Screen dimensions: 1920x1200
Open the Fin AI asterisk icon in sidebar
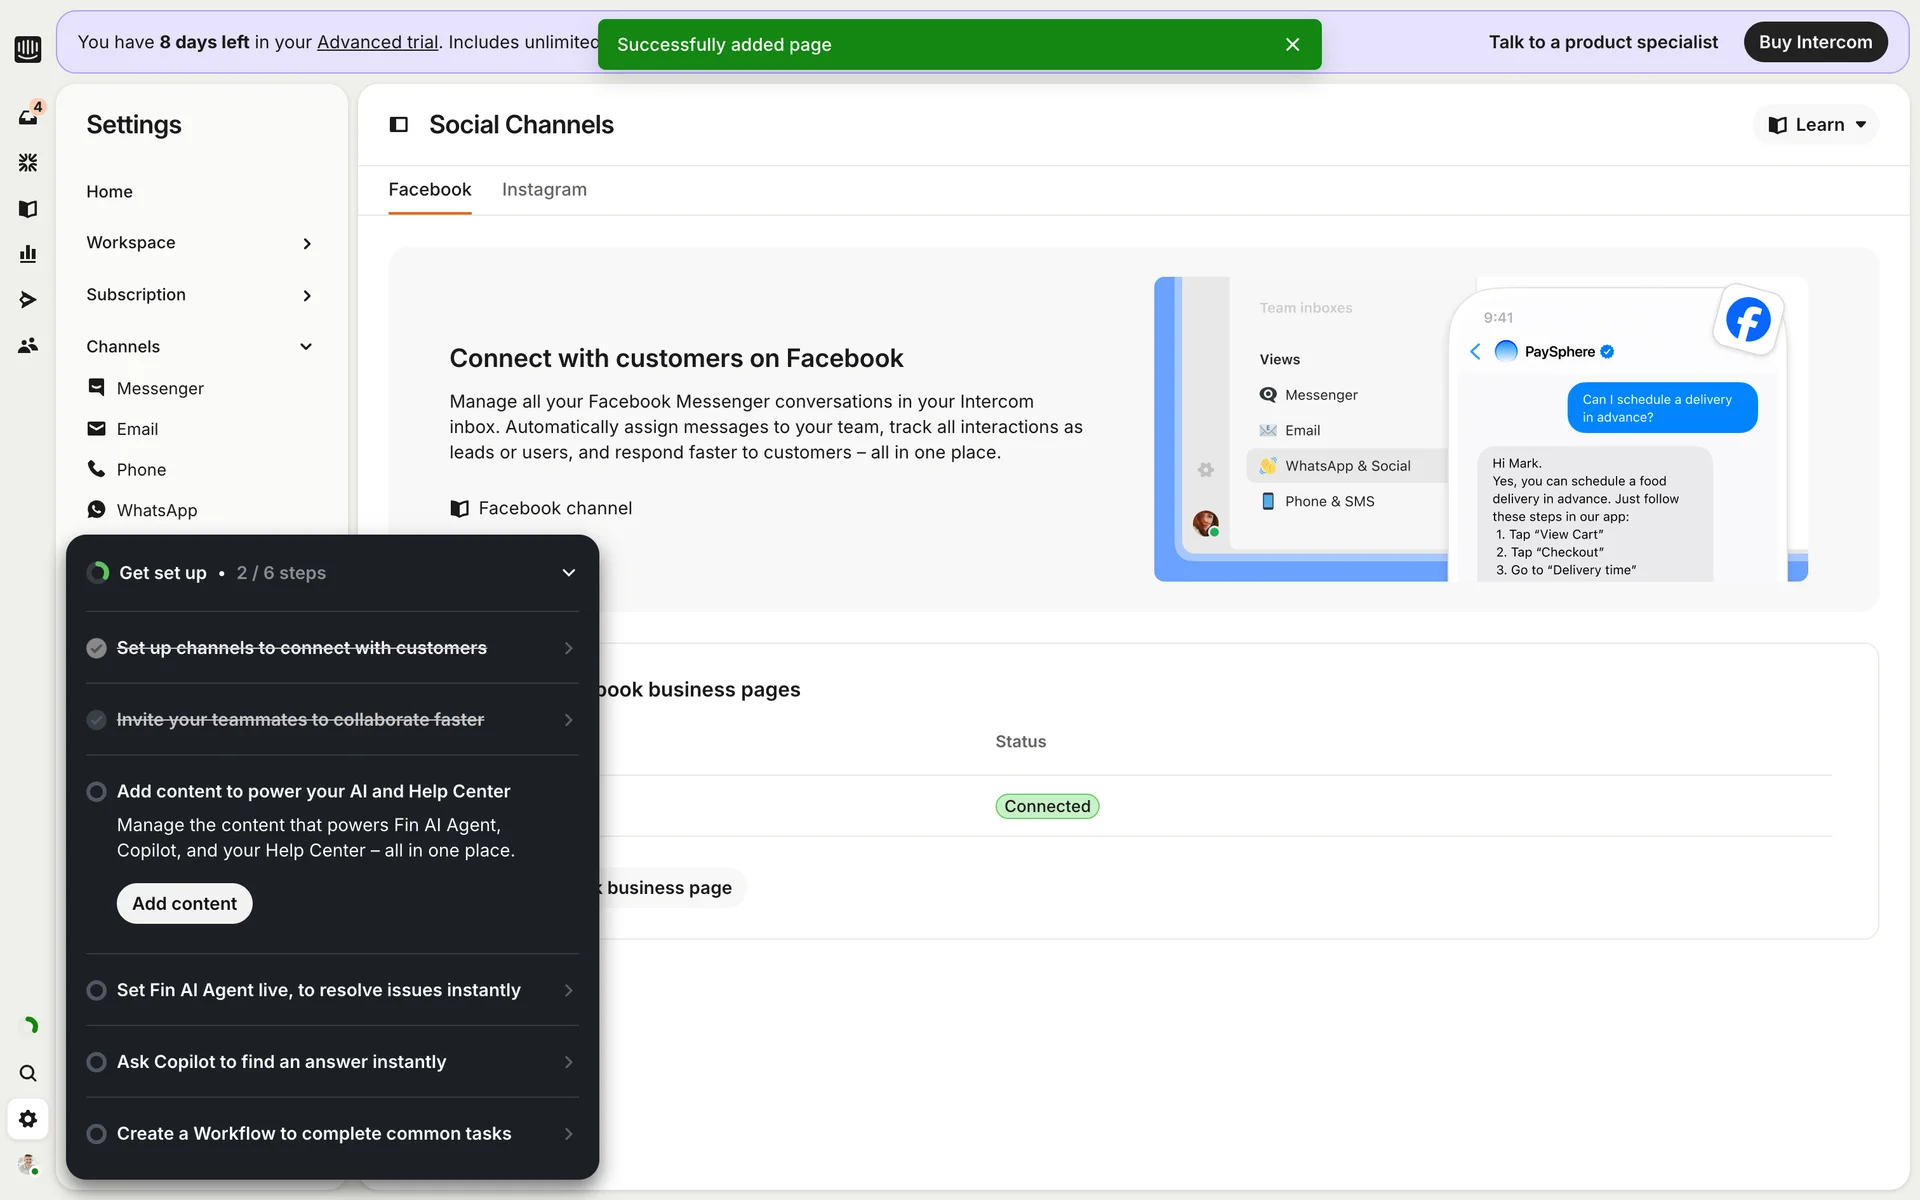tap(28, 162)
